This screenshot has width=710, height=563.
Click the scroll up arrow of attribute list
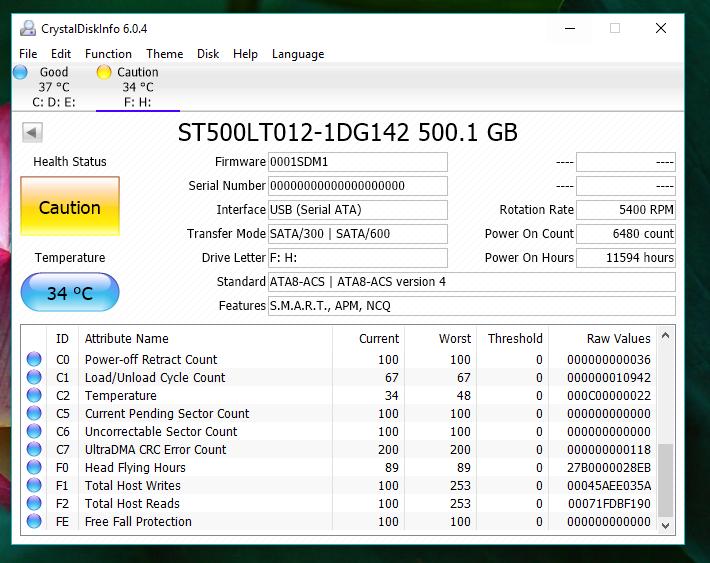click(x=665, y=336)
